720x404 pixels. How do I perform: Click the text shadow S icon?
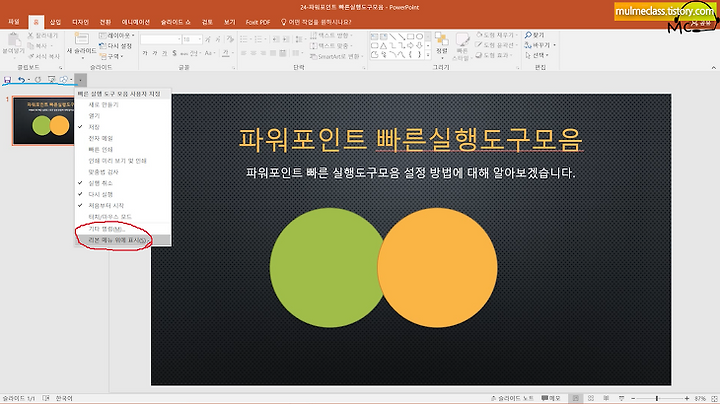(174, 53)
